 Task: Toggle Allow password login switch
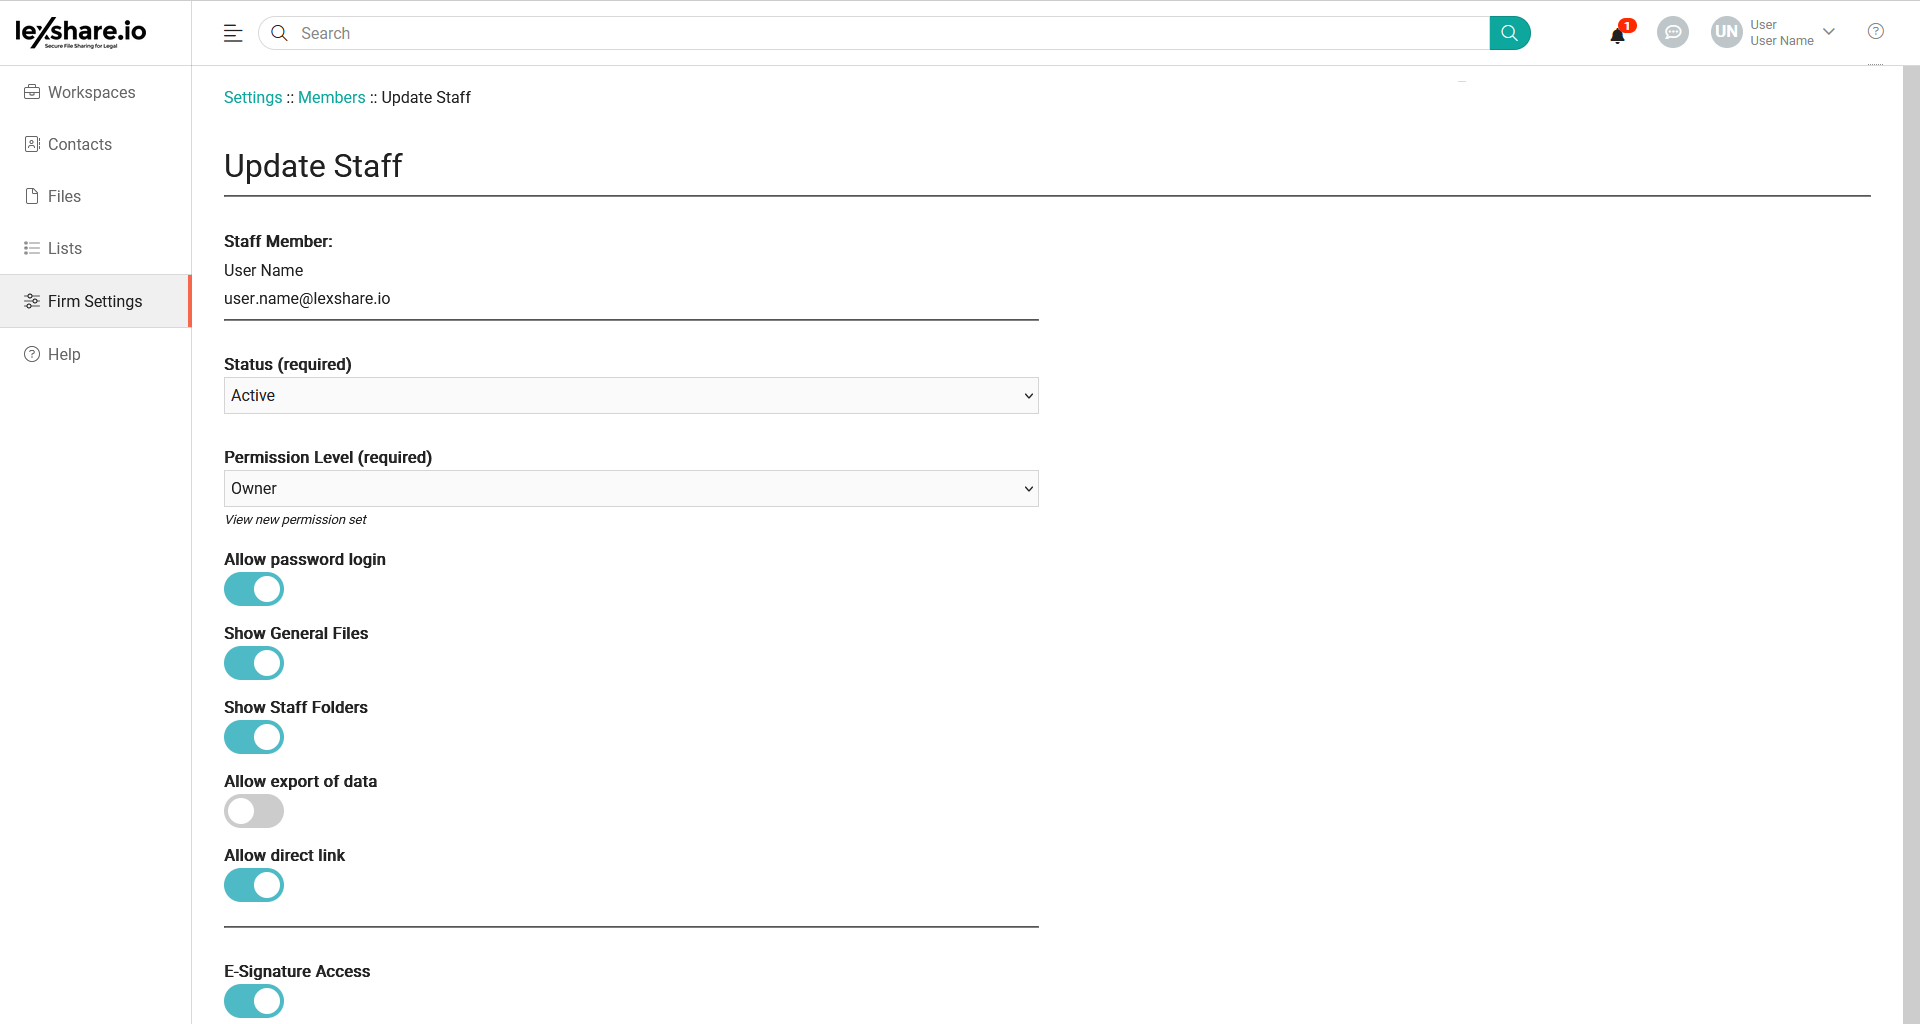tap(254, 590)
